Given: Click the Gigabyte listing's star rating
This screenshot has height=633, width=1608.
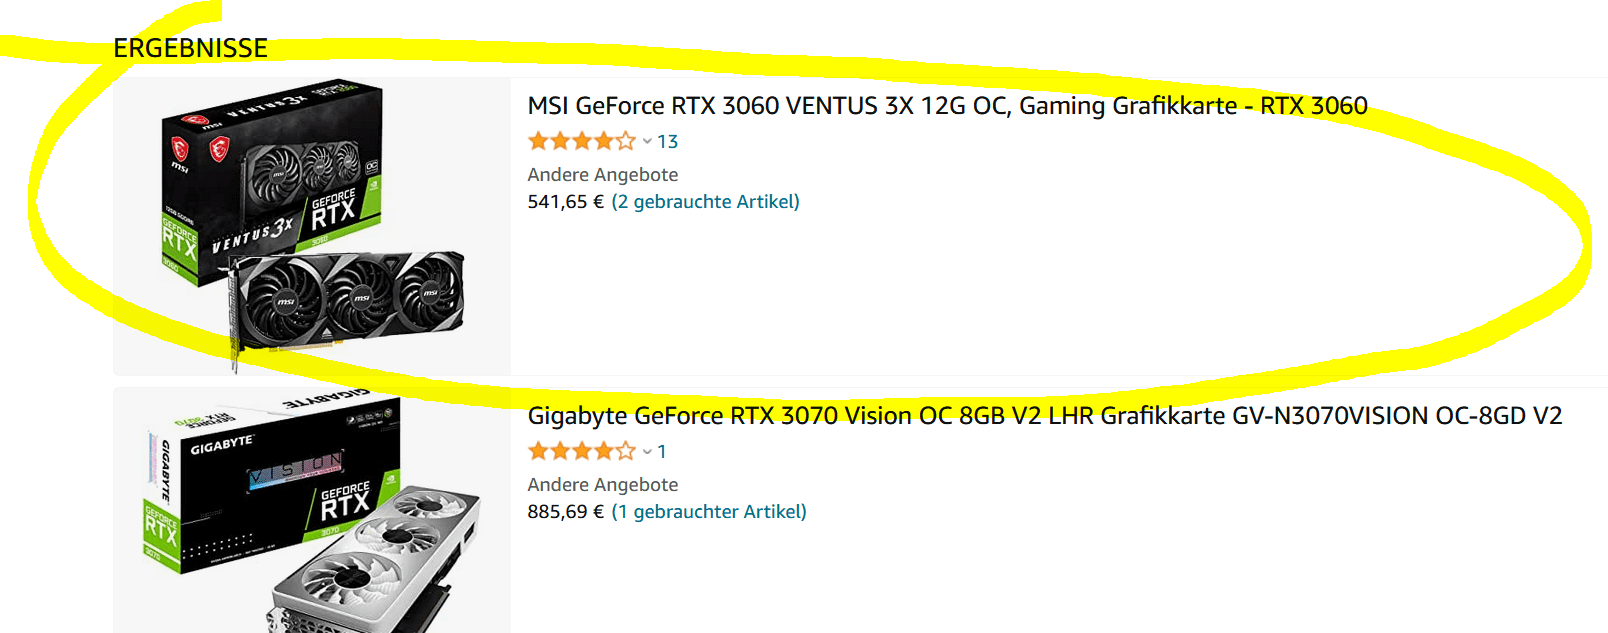Looking at the screenshot, I should point(581,451).
